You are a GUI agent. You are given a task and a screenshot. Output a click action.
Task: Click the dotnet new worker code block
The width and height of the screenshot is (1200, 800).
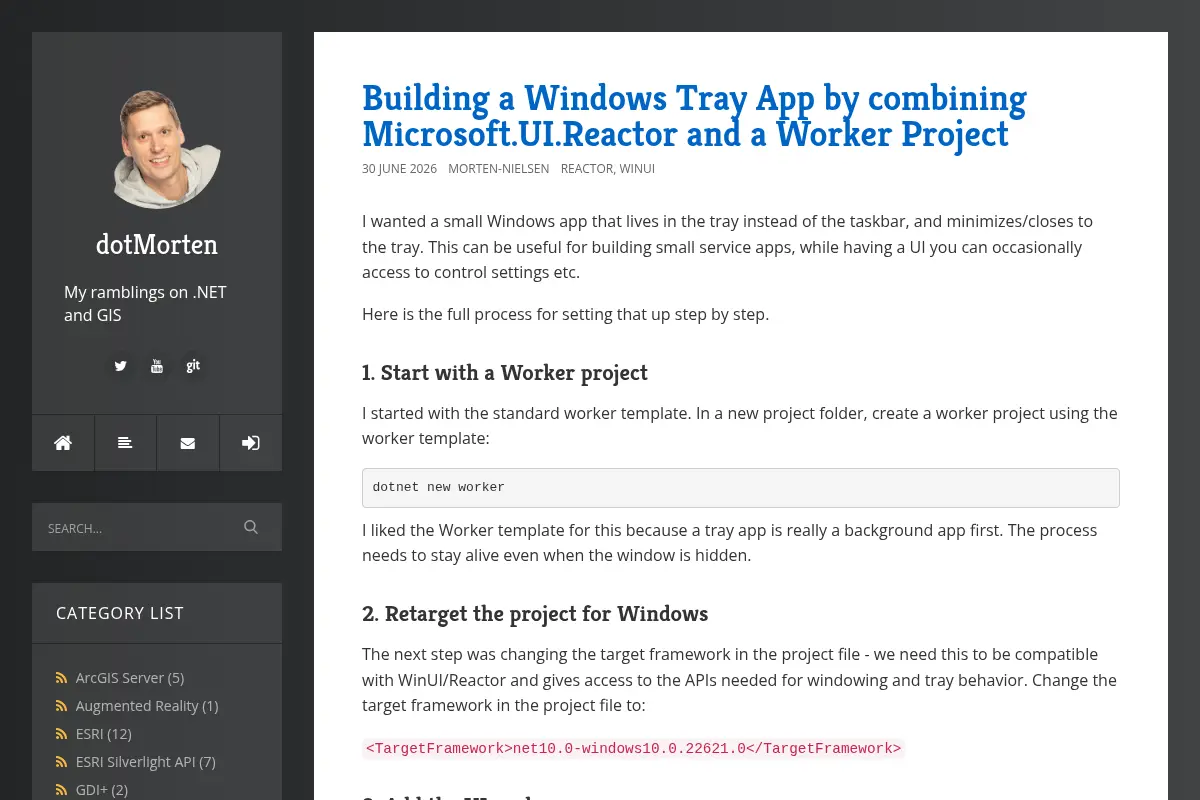click(740, 488)
